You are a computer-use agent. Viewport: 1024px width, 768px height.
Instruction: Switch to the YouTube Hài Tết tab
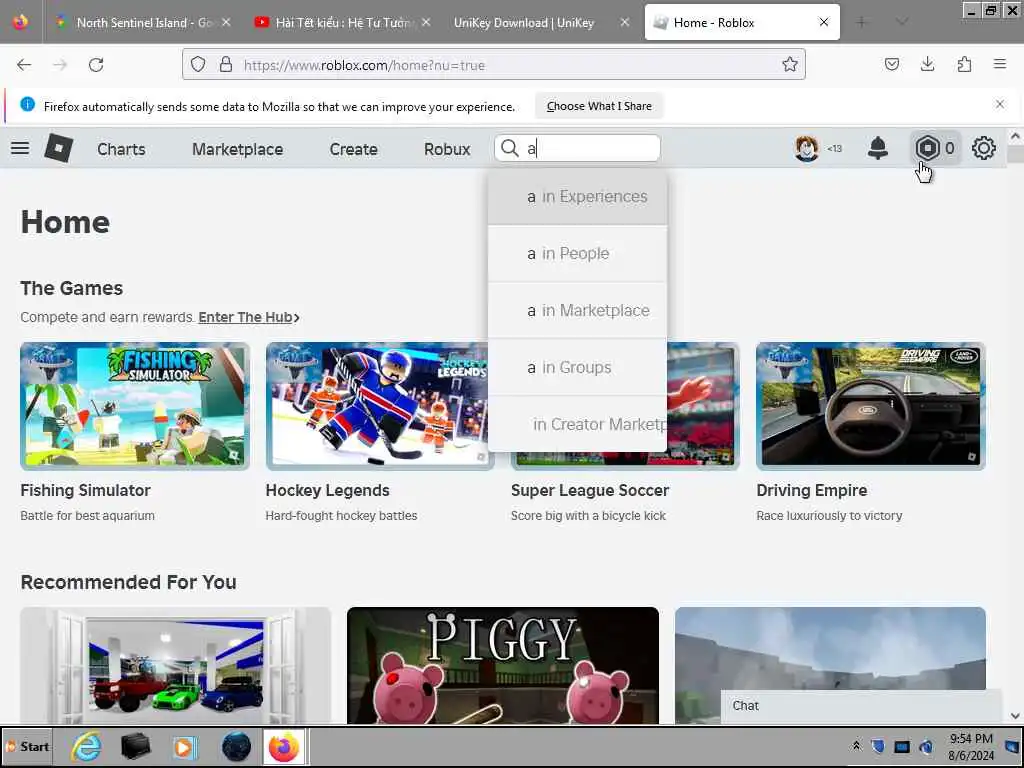click(x=342, y=22)
